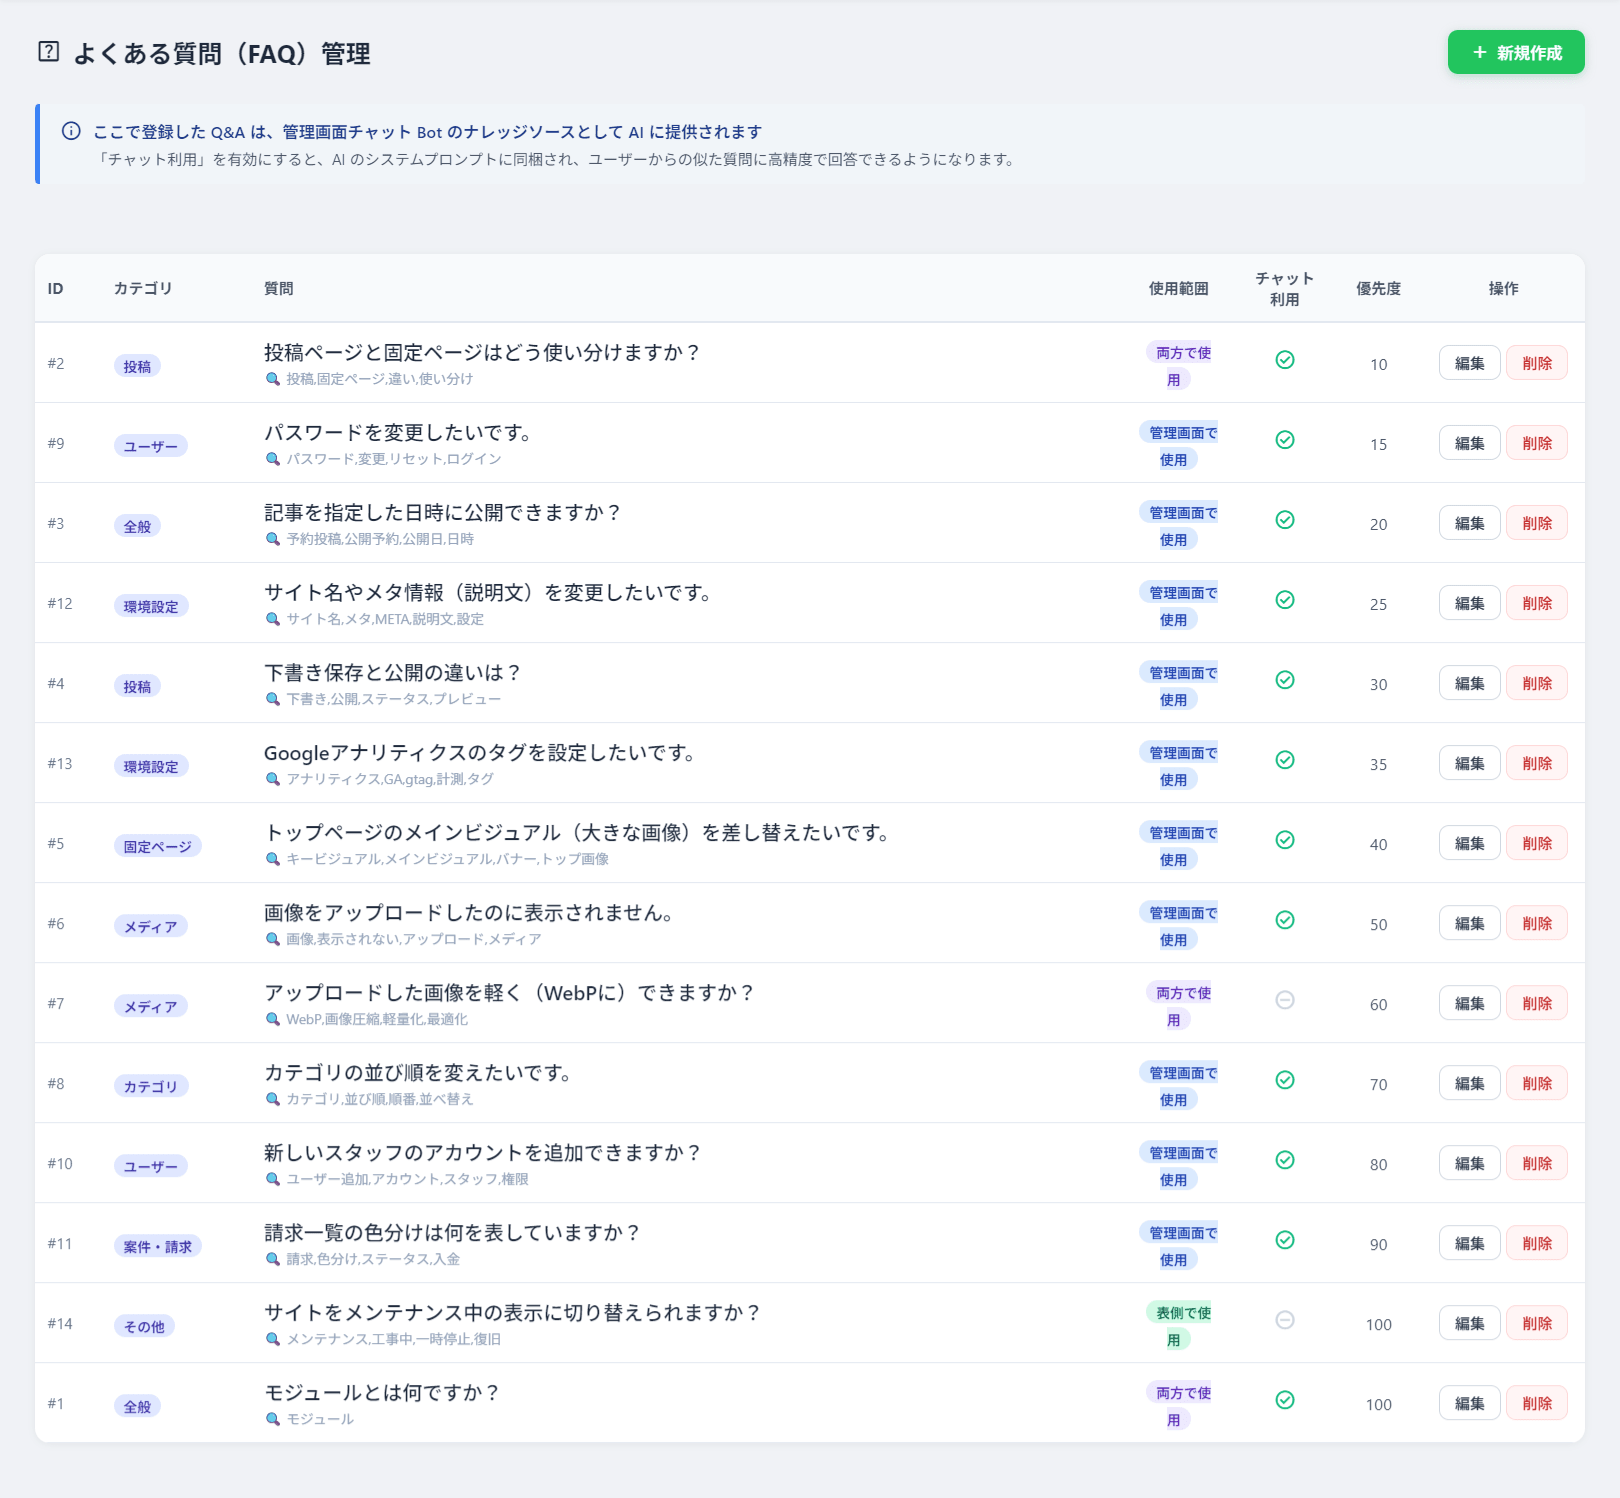Click the chat-enabled check icon in row #3
The height and width of the screenshot is (1498, 1620).
(1285, 520)
